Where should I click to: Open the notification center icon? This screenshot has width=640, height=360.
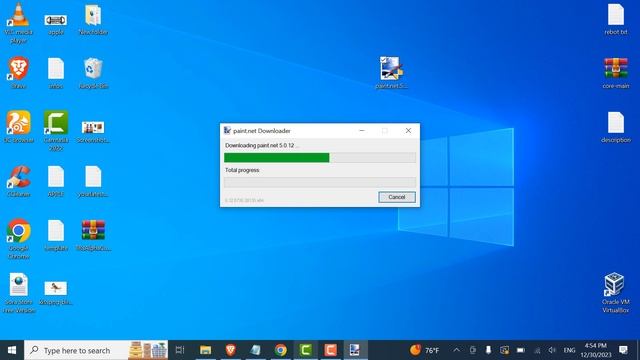pos(623,350)
